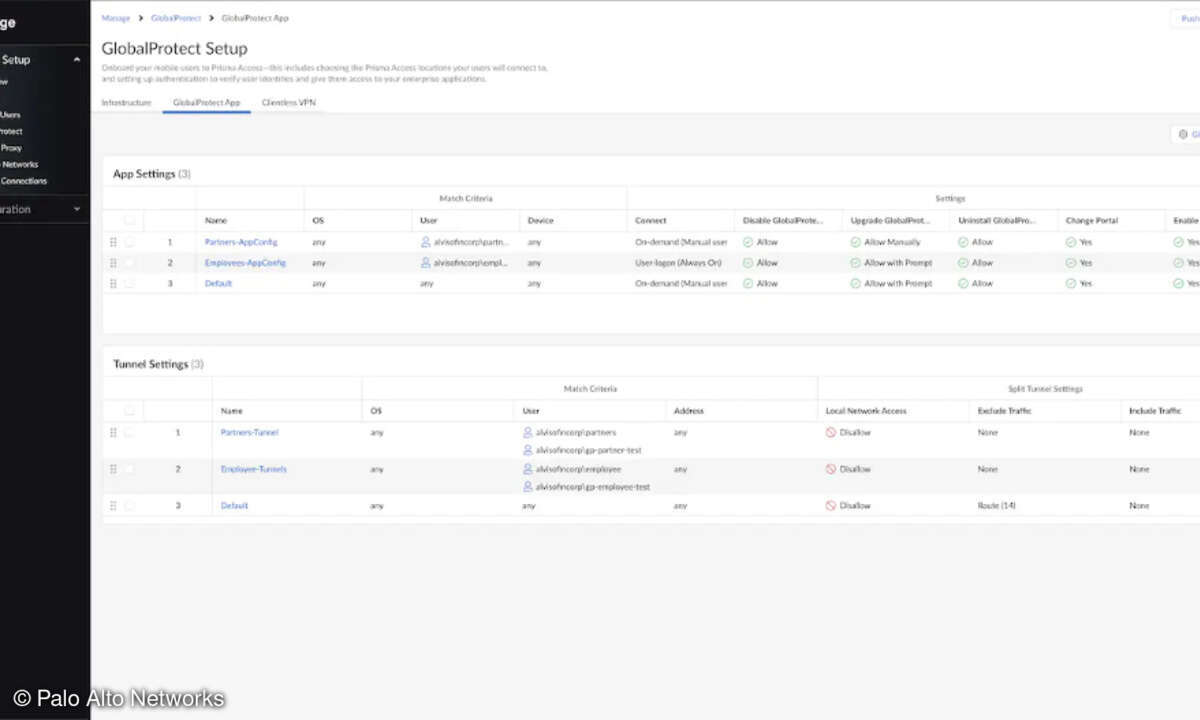
Task: Switch to the Clientless VPN tab
Action: [288, 102]
